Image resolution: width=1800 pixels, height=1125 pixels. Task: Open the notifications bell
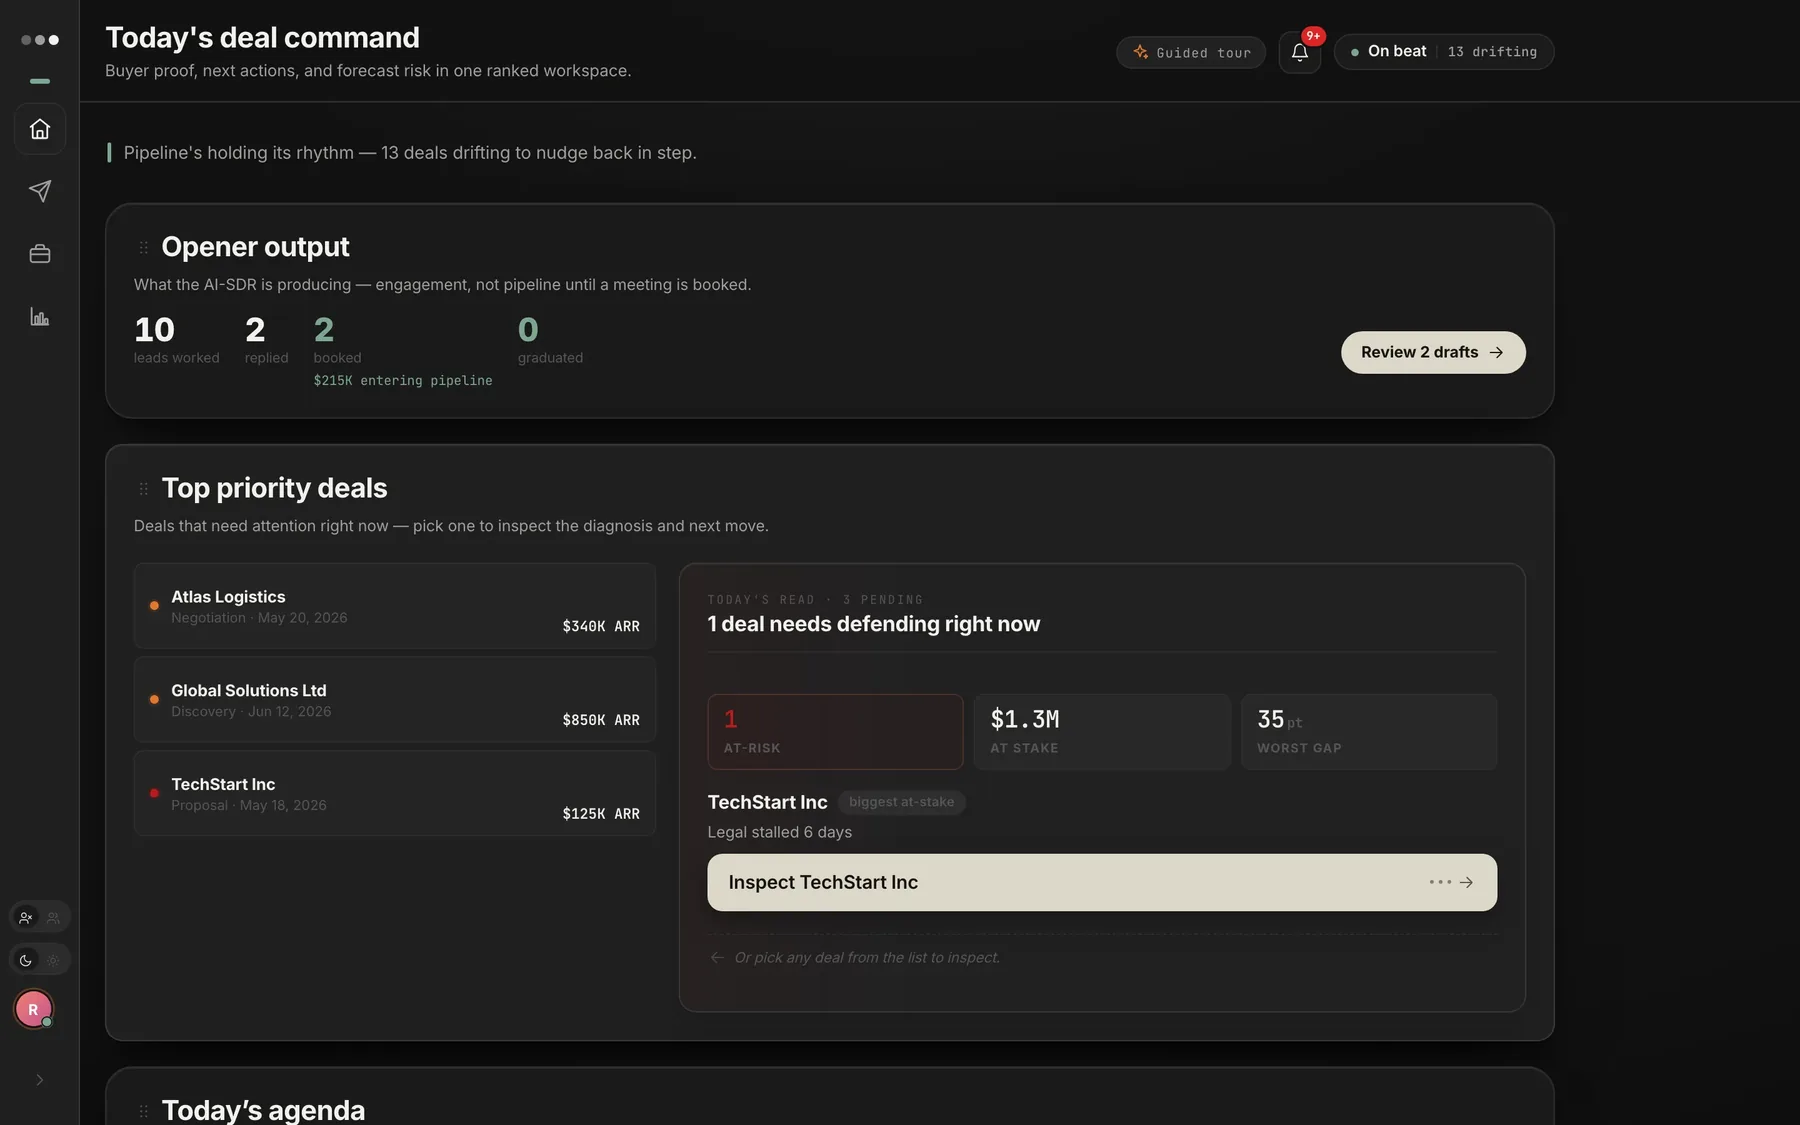(x=1300, y=52)
